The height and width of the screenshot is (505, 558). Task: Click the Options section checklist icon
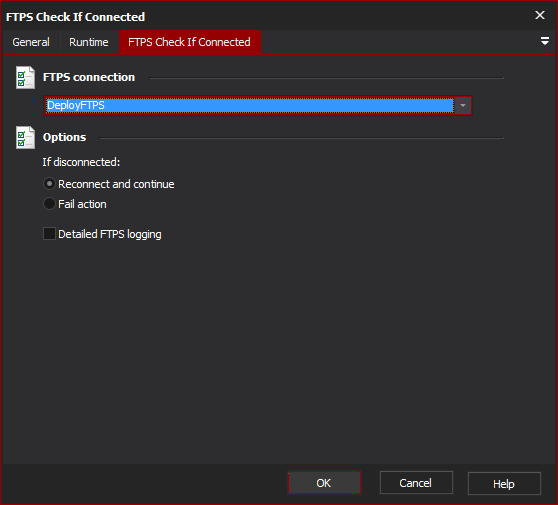click(25, 138)
